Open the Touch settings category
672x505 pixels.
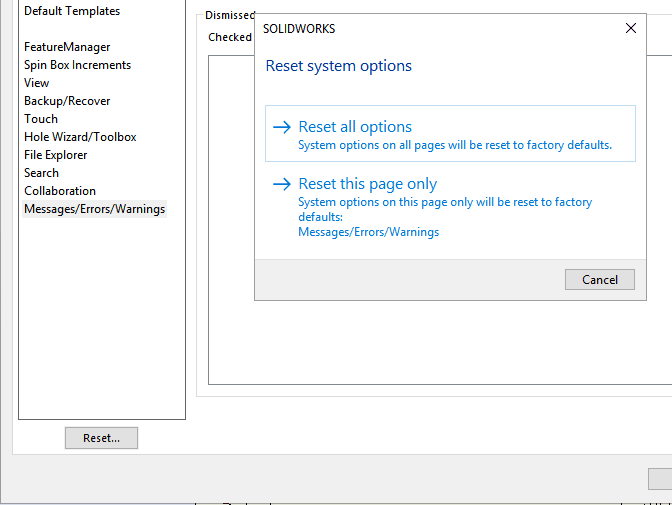41,119
